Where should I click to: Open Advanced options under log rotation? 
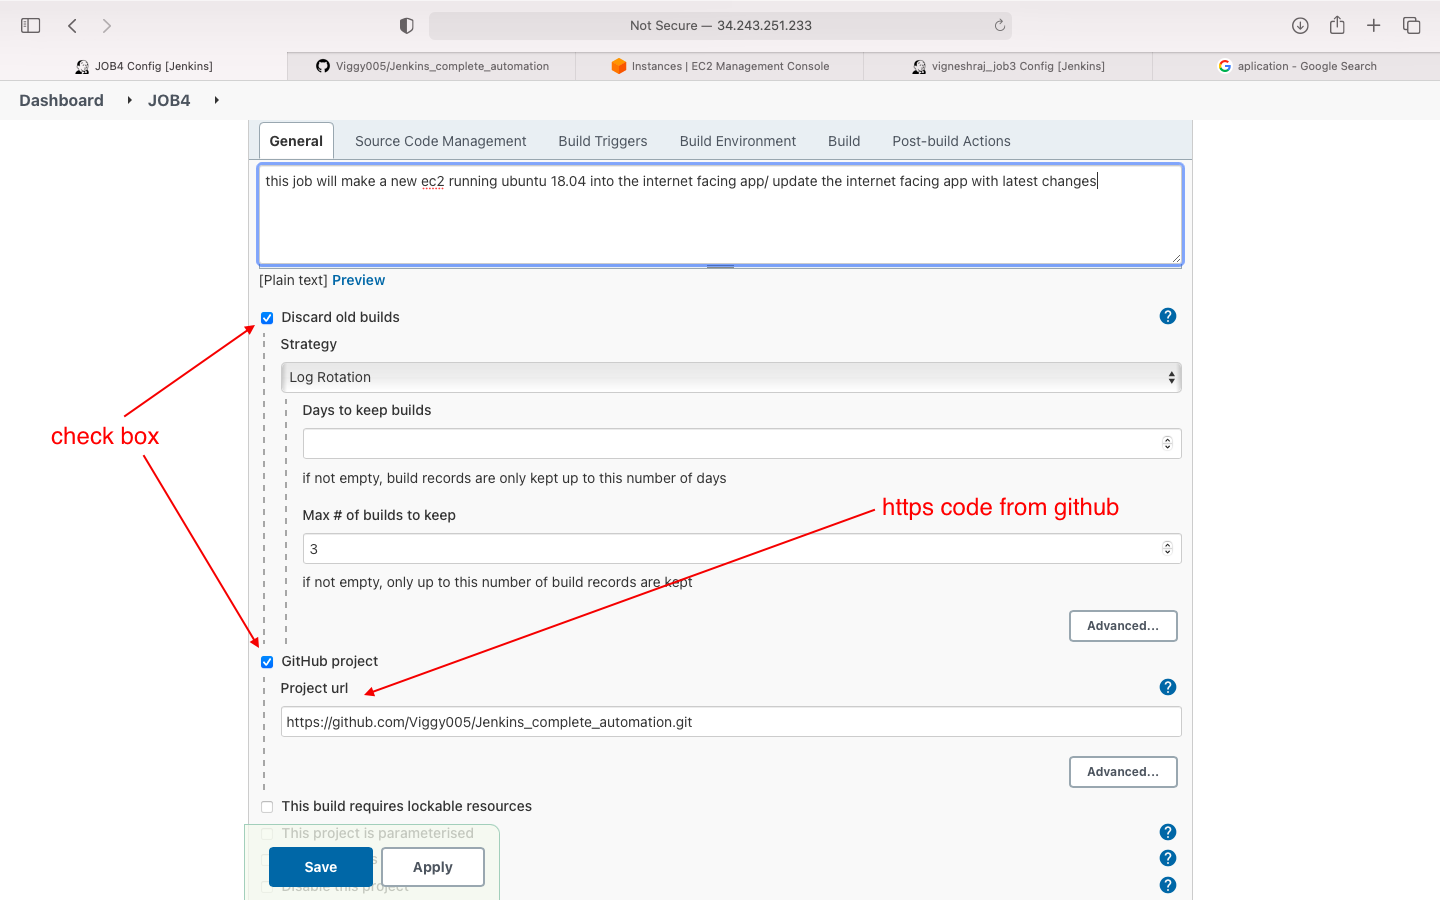click(1123, 626)
